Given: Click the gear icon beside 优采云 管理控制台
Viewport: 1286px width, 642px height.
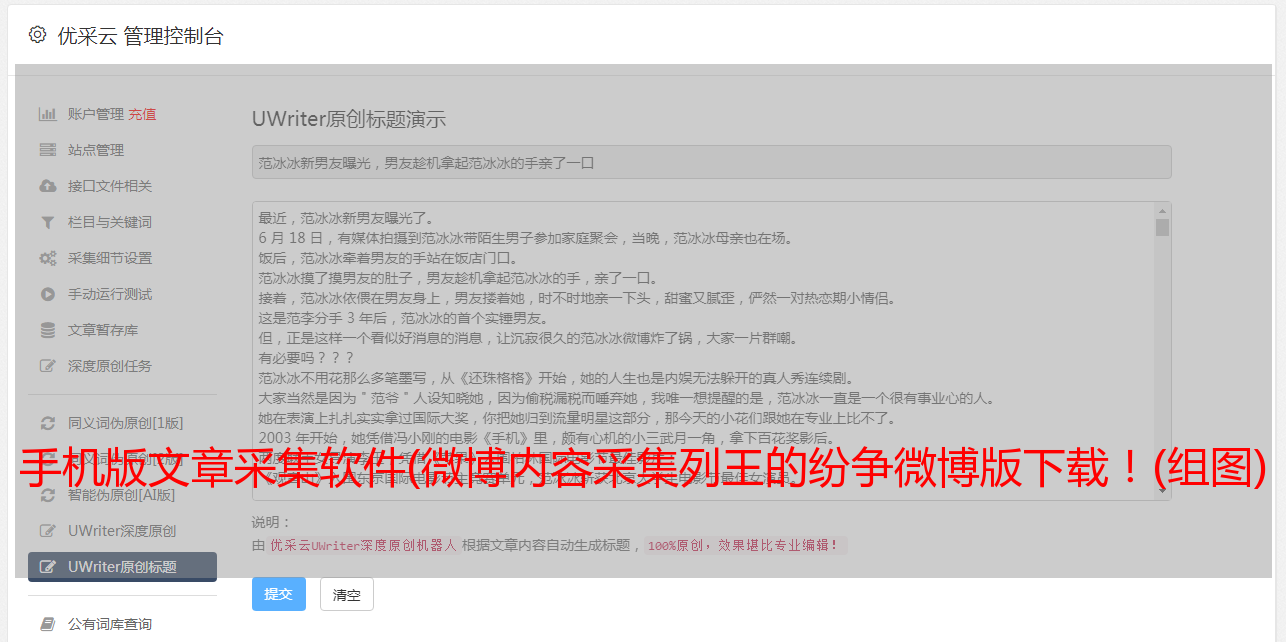Looking at the screenshot, I should tap(37, 35).
